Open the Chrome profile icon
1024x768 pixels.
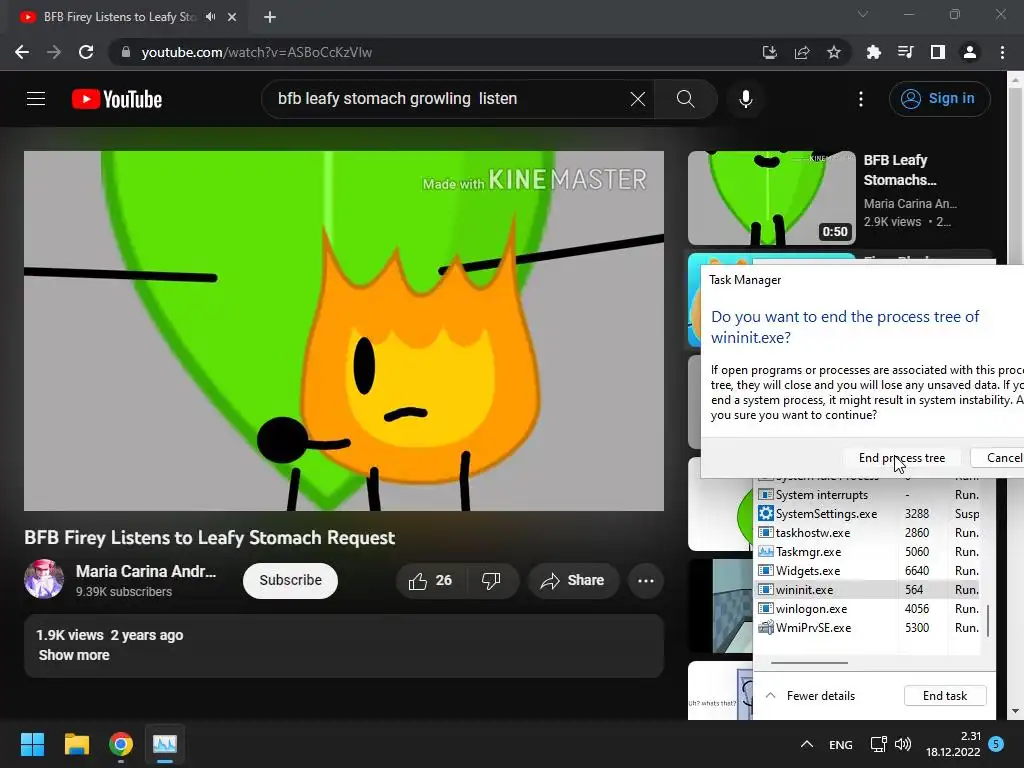point(970,52)
